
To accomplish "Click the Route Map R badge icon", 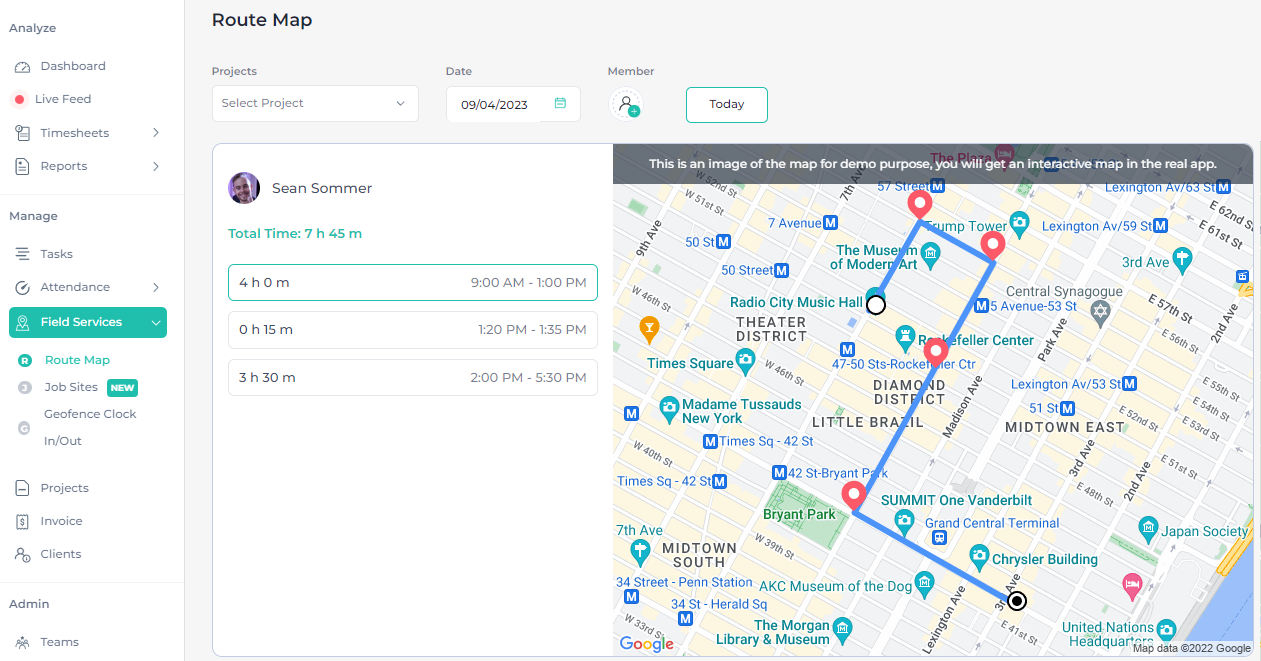I will pos(25,360).
